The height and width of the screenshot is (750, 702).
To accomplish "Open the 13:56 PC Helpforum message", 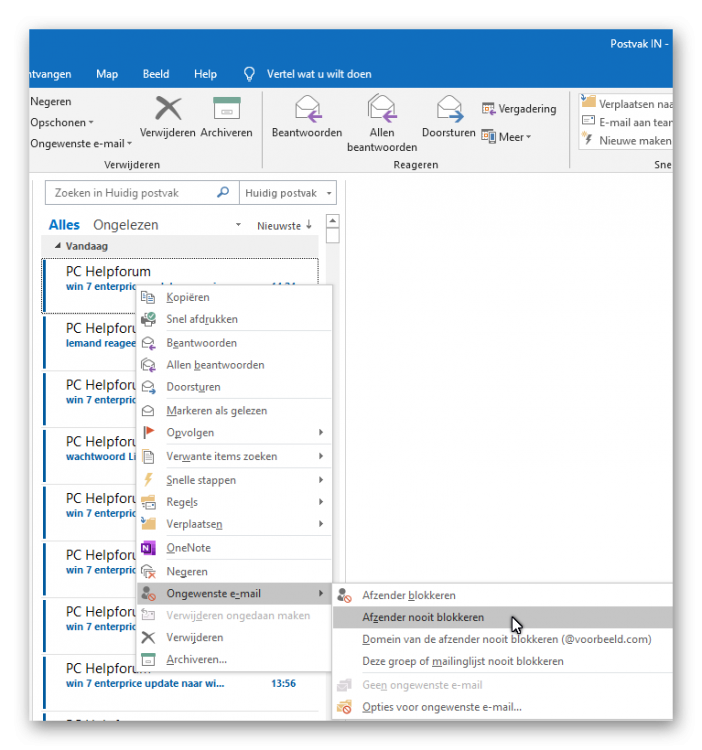I will (181, 683).
